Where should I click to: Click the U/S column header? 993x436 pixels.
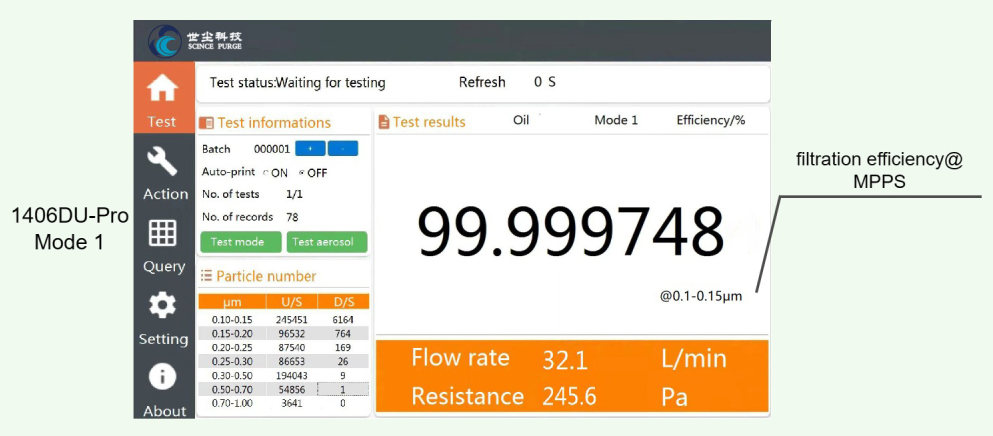coord(291,302)
